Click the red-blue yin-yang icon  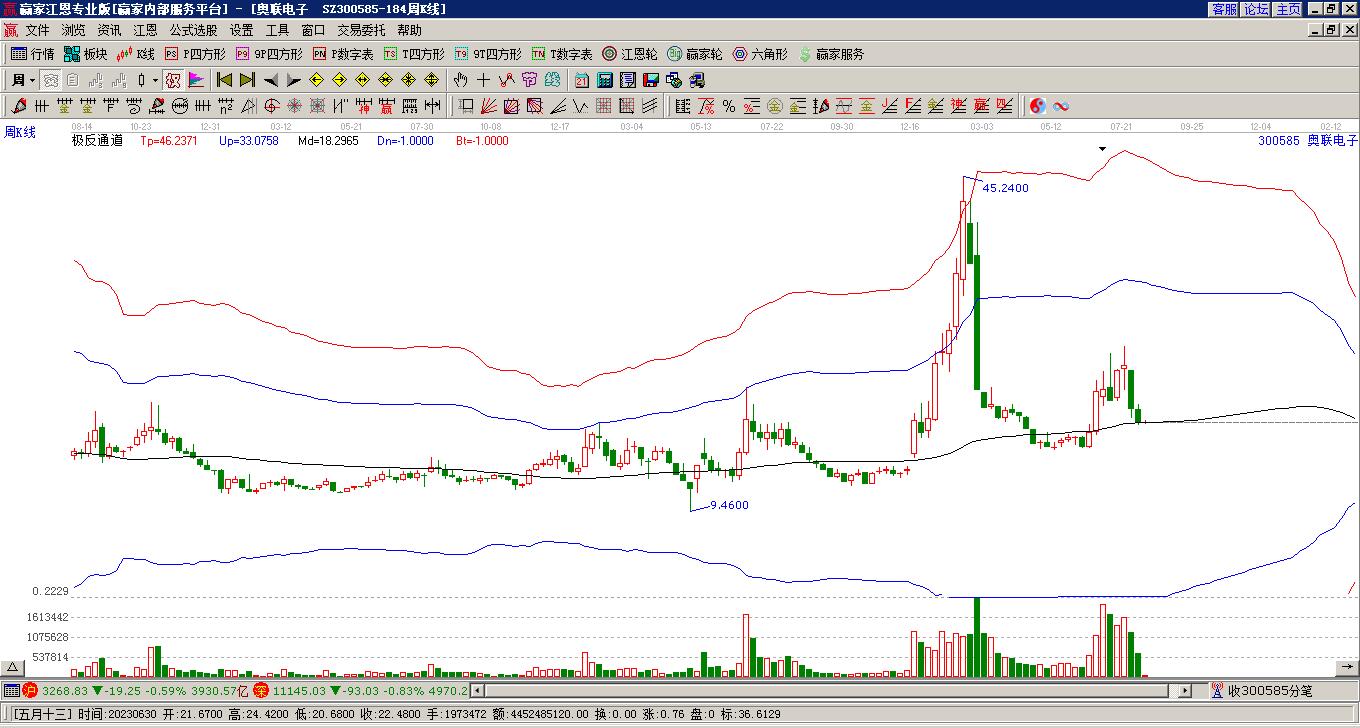1038,106
